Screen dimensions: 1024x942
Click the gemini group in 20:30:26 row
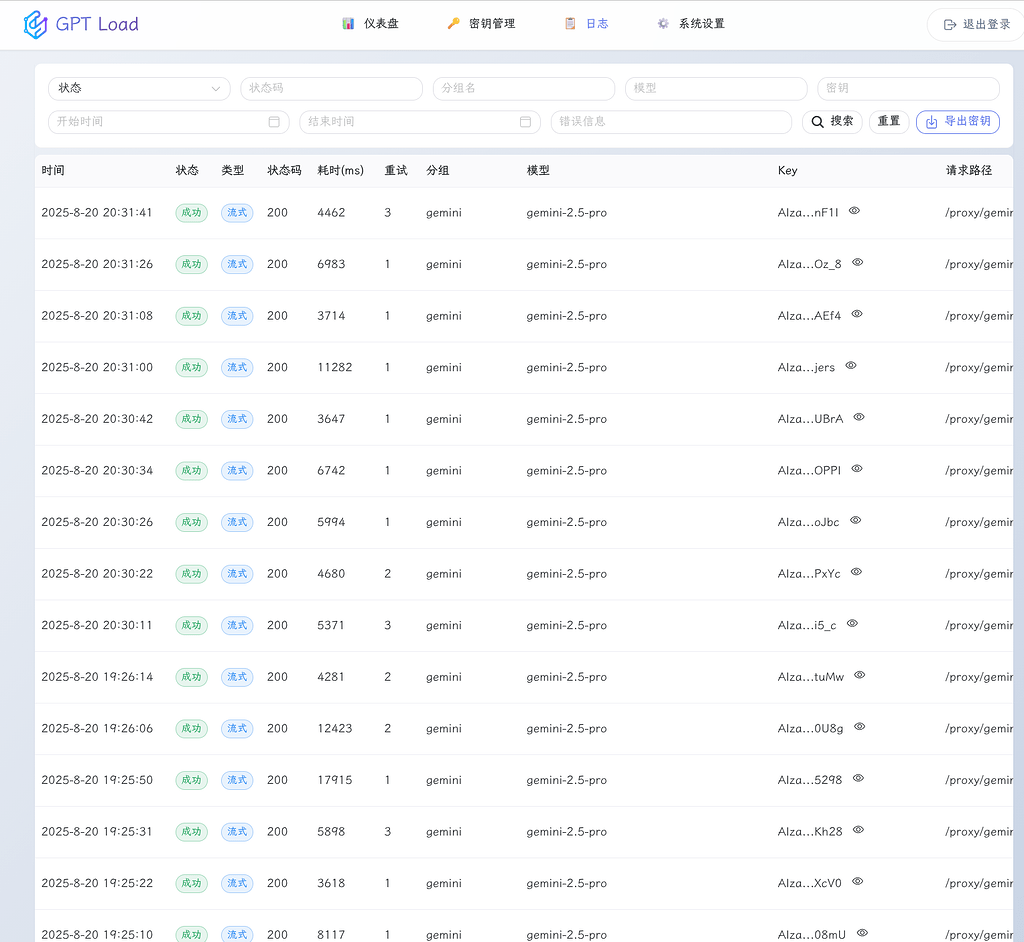pyautogui.click(x=444, y=523)
